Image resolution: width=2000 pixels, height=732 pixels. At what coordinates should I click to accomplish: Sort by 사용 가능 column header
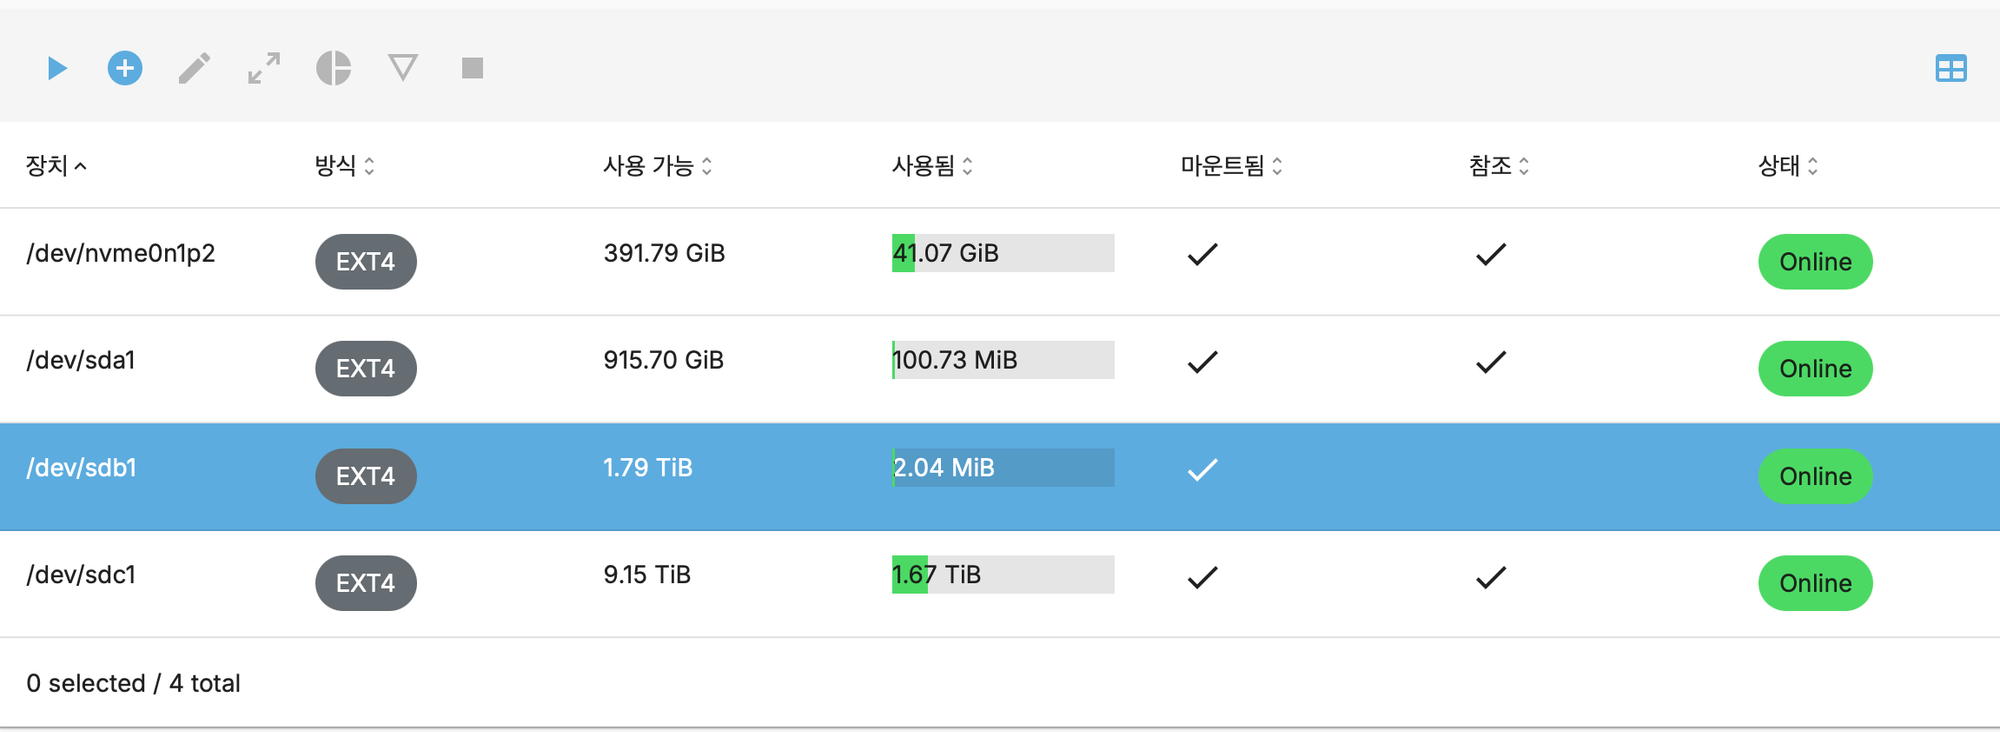[x=658, y=166]
